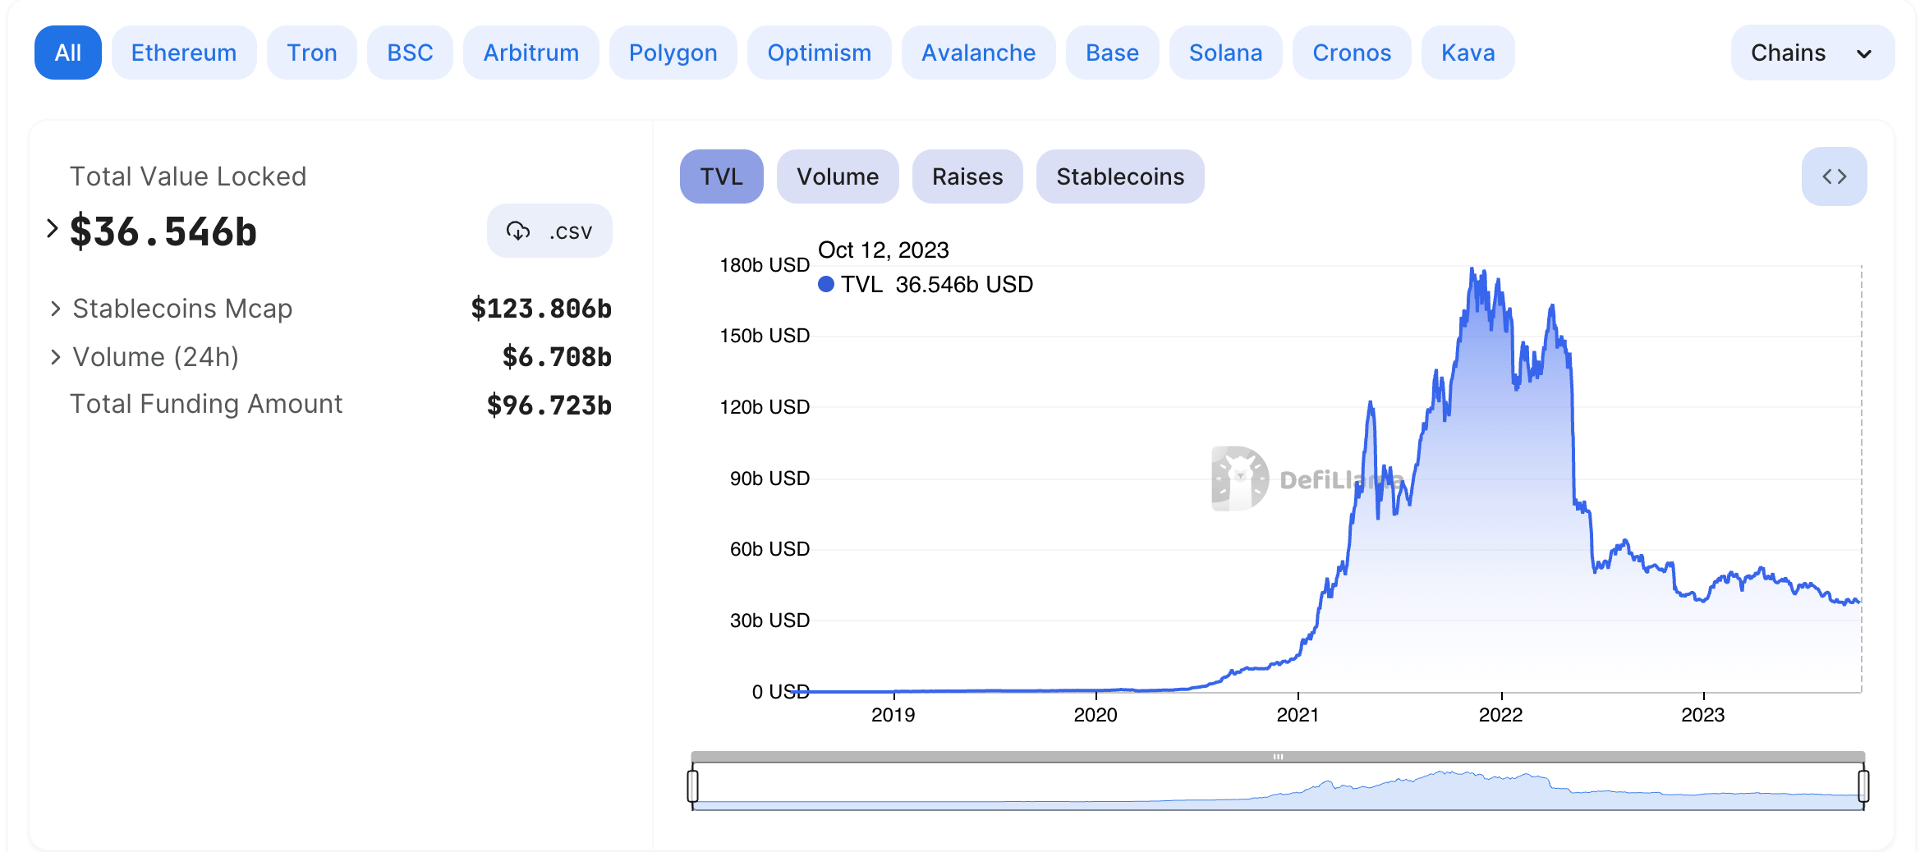The height and width of the screenshot is (852, 1920).
Task: Filter by Cronos chain
Action: [x=1352, y=53]
